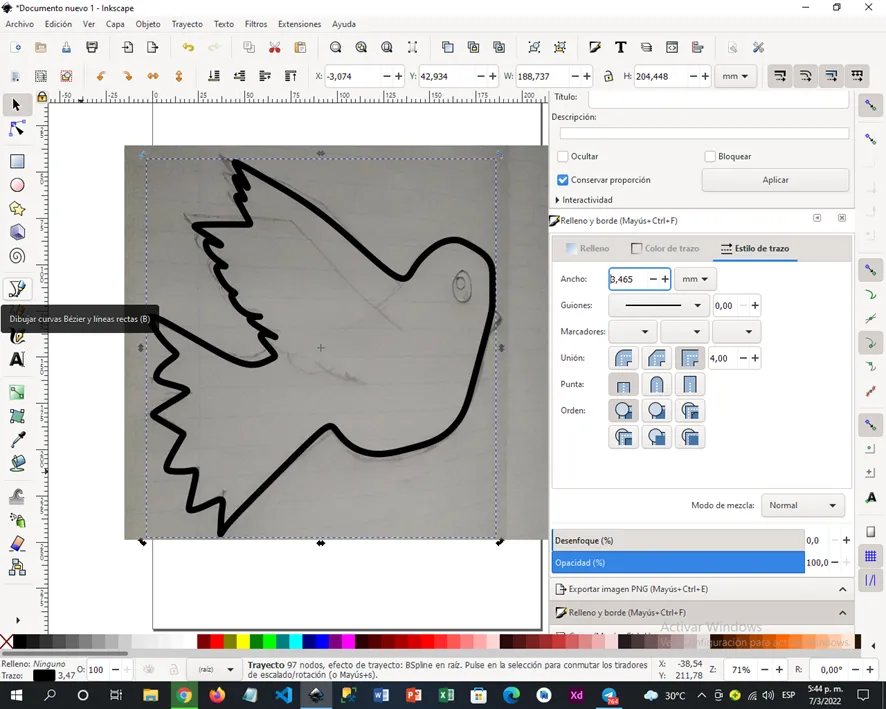Image resolution: width=886 pixels, height=709 pixels.
Task: Pick the yellow swatch in color palette
Action: click(243, 641)
